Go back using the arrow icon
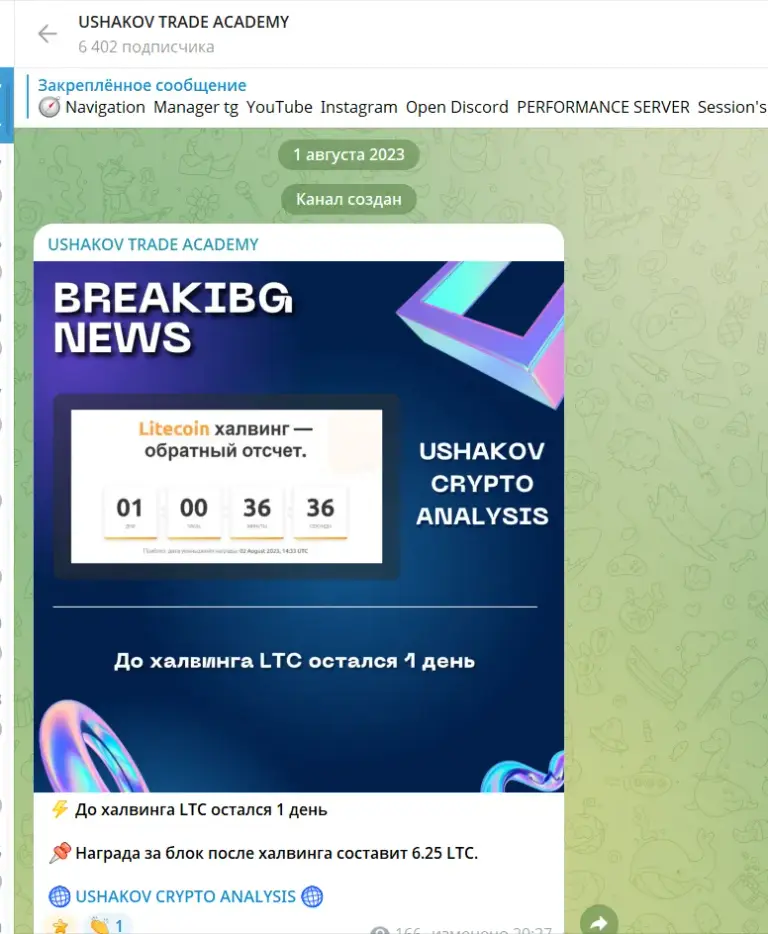The width and height of the screenshot is (768, 934). click(x=47, y=34)
